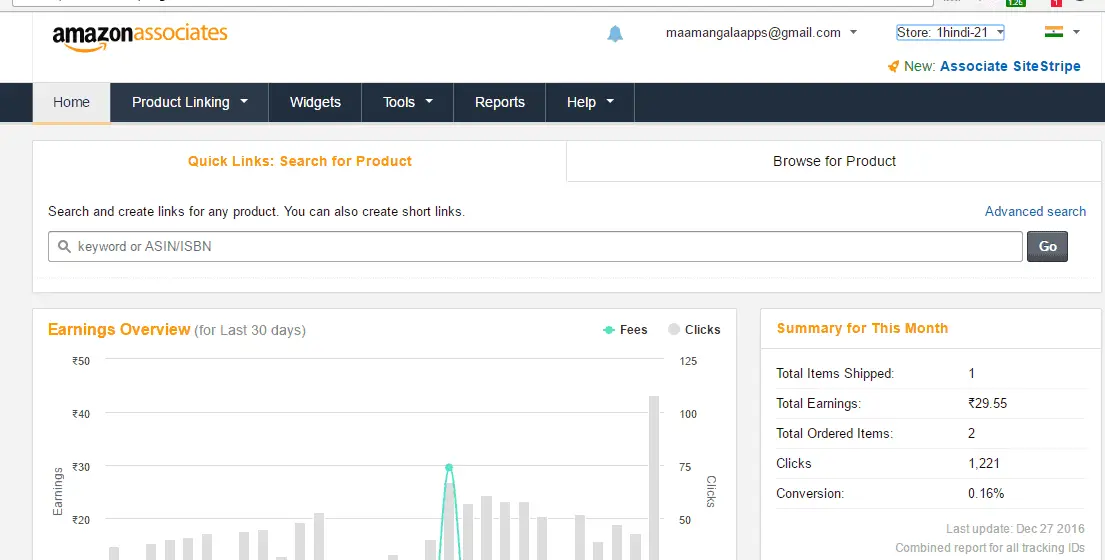Open the maamangalaapps@gmail.com account dropdown
Viewport: 1105px width, 560px height.
coord(761,32)
